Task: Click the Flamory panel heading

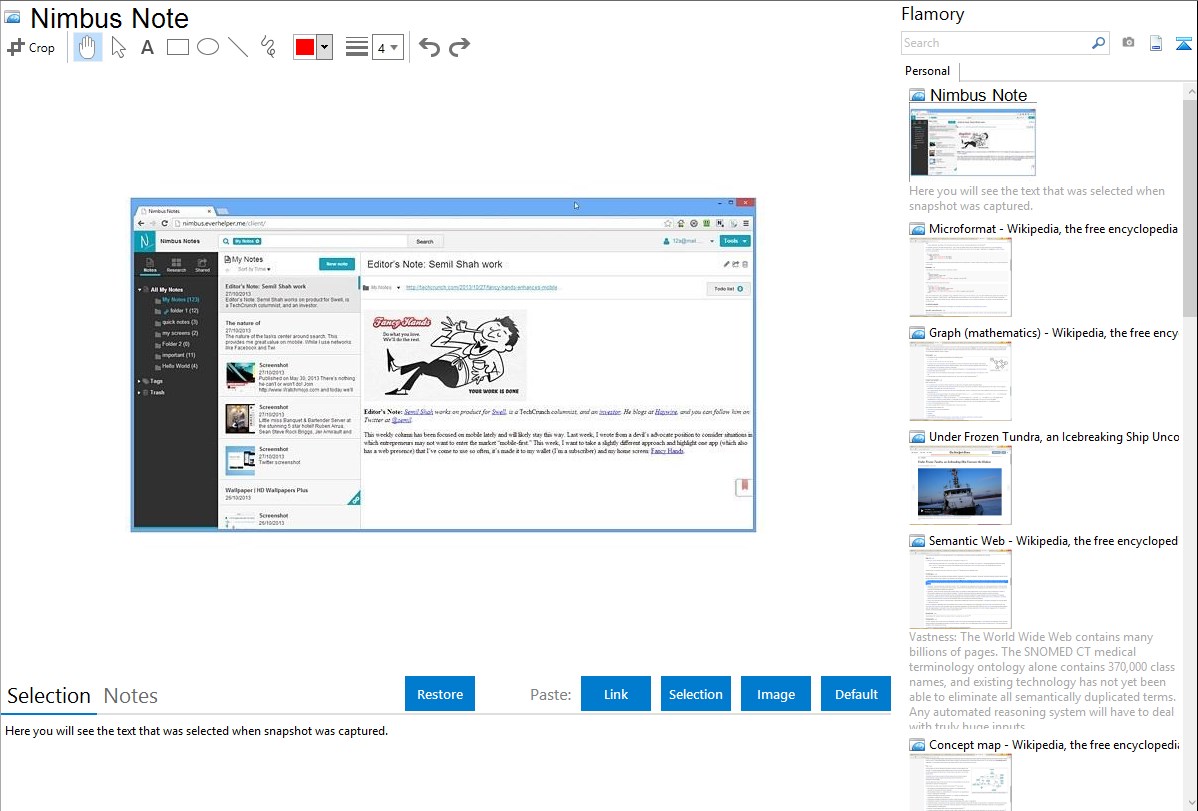Action: coord(932,15)
